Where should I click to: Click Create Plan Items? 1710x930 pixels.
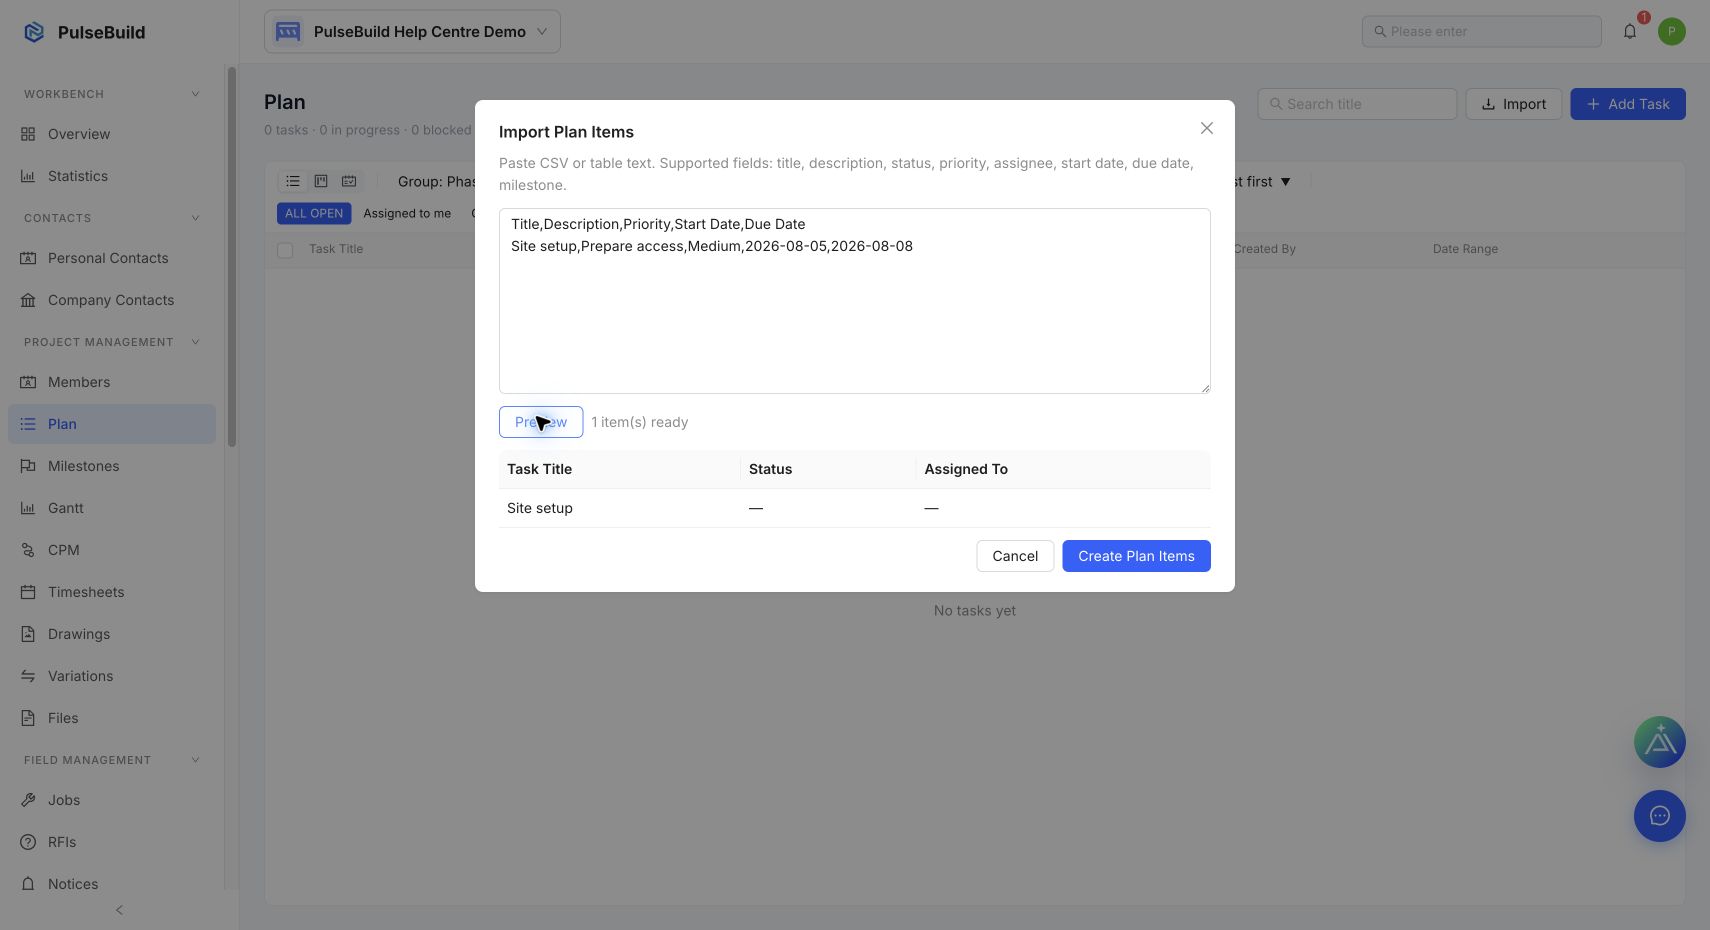click(x=1136, y=556)
